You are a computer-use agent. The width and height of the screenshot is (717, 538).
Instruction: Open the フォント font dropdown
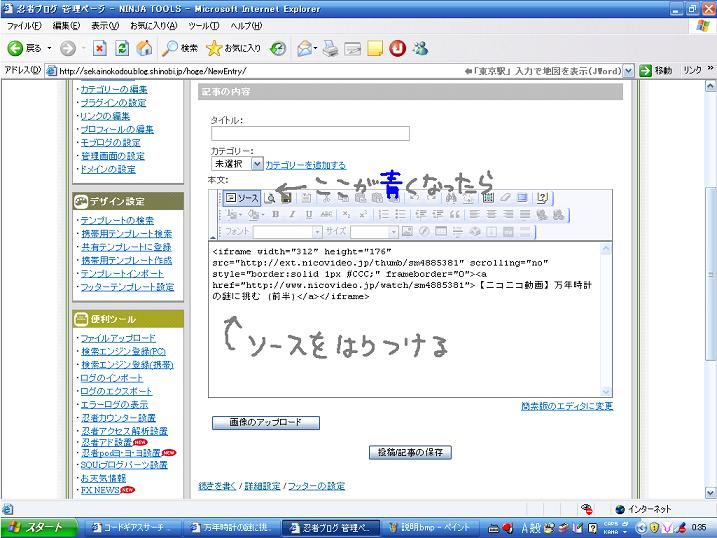317,232
